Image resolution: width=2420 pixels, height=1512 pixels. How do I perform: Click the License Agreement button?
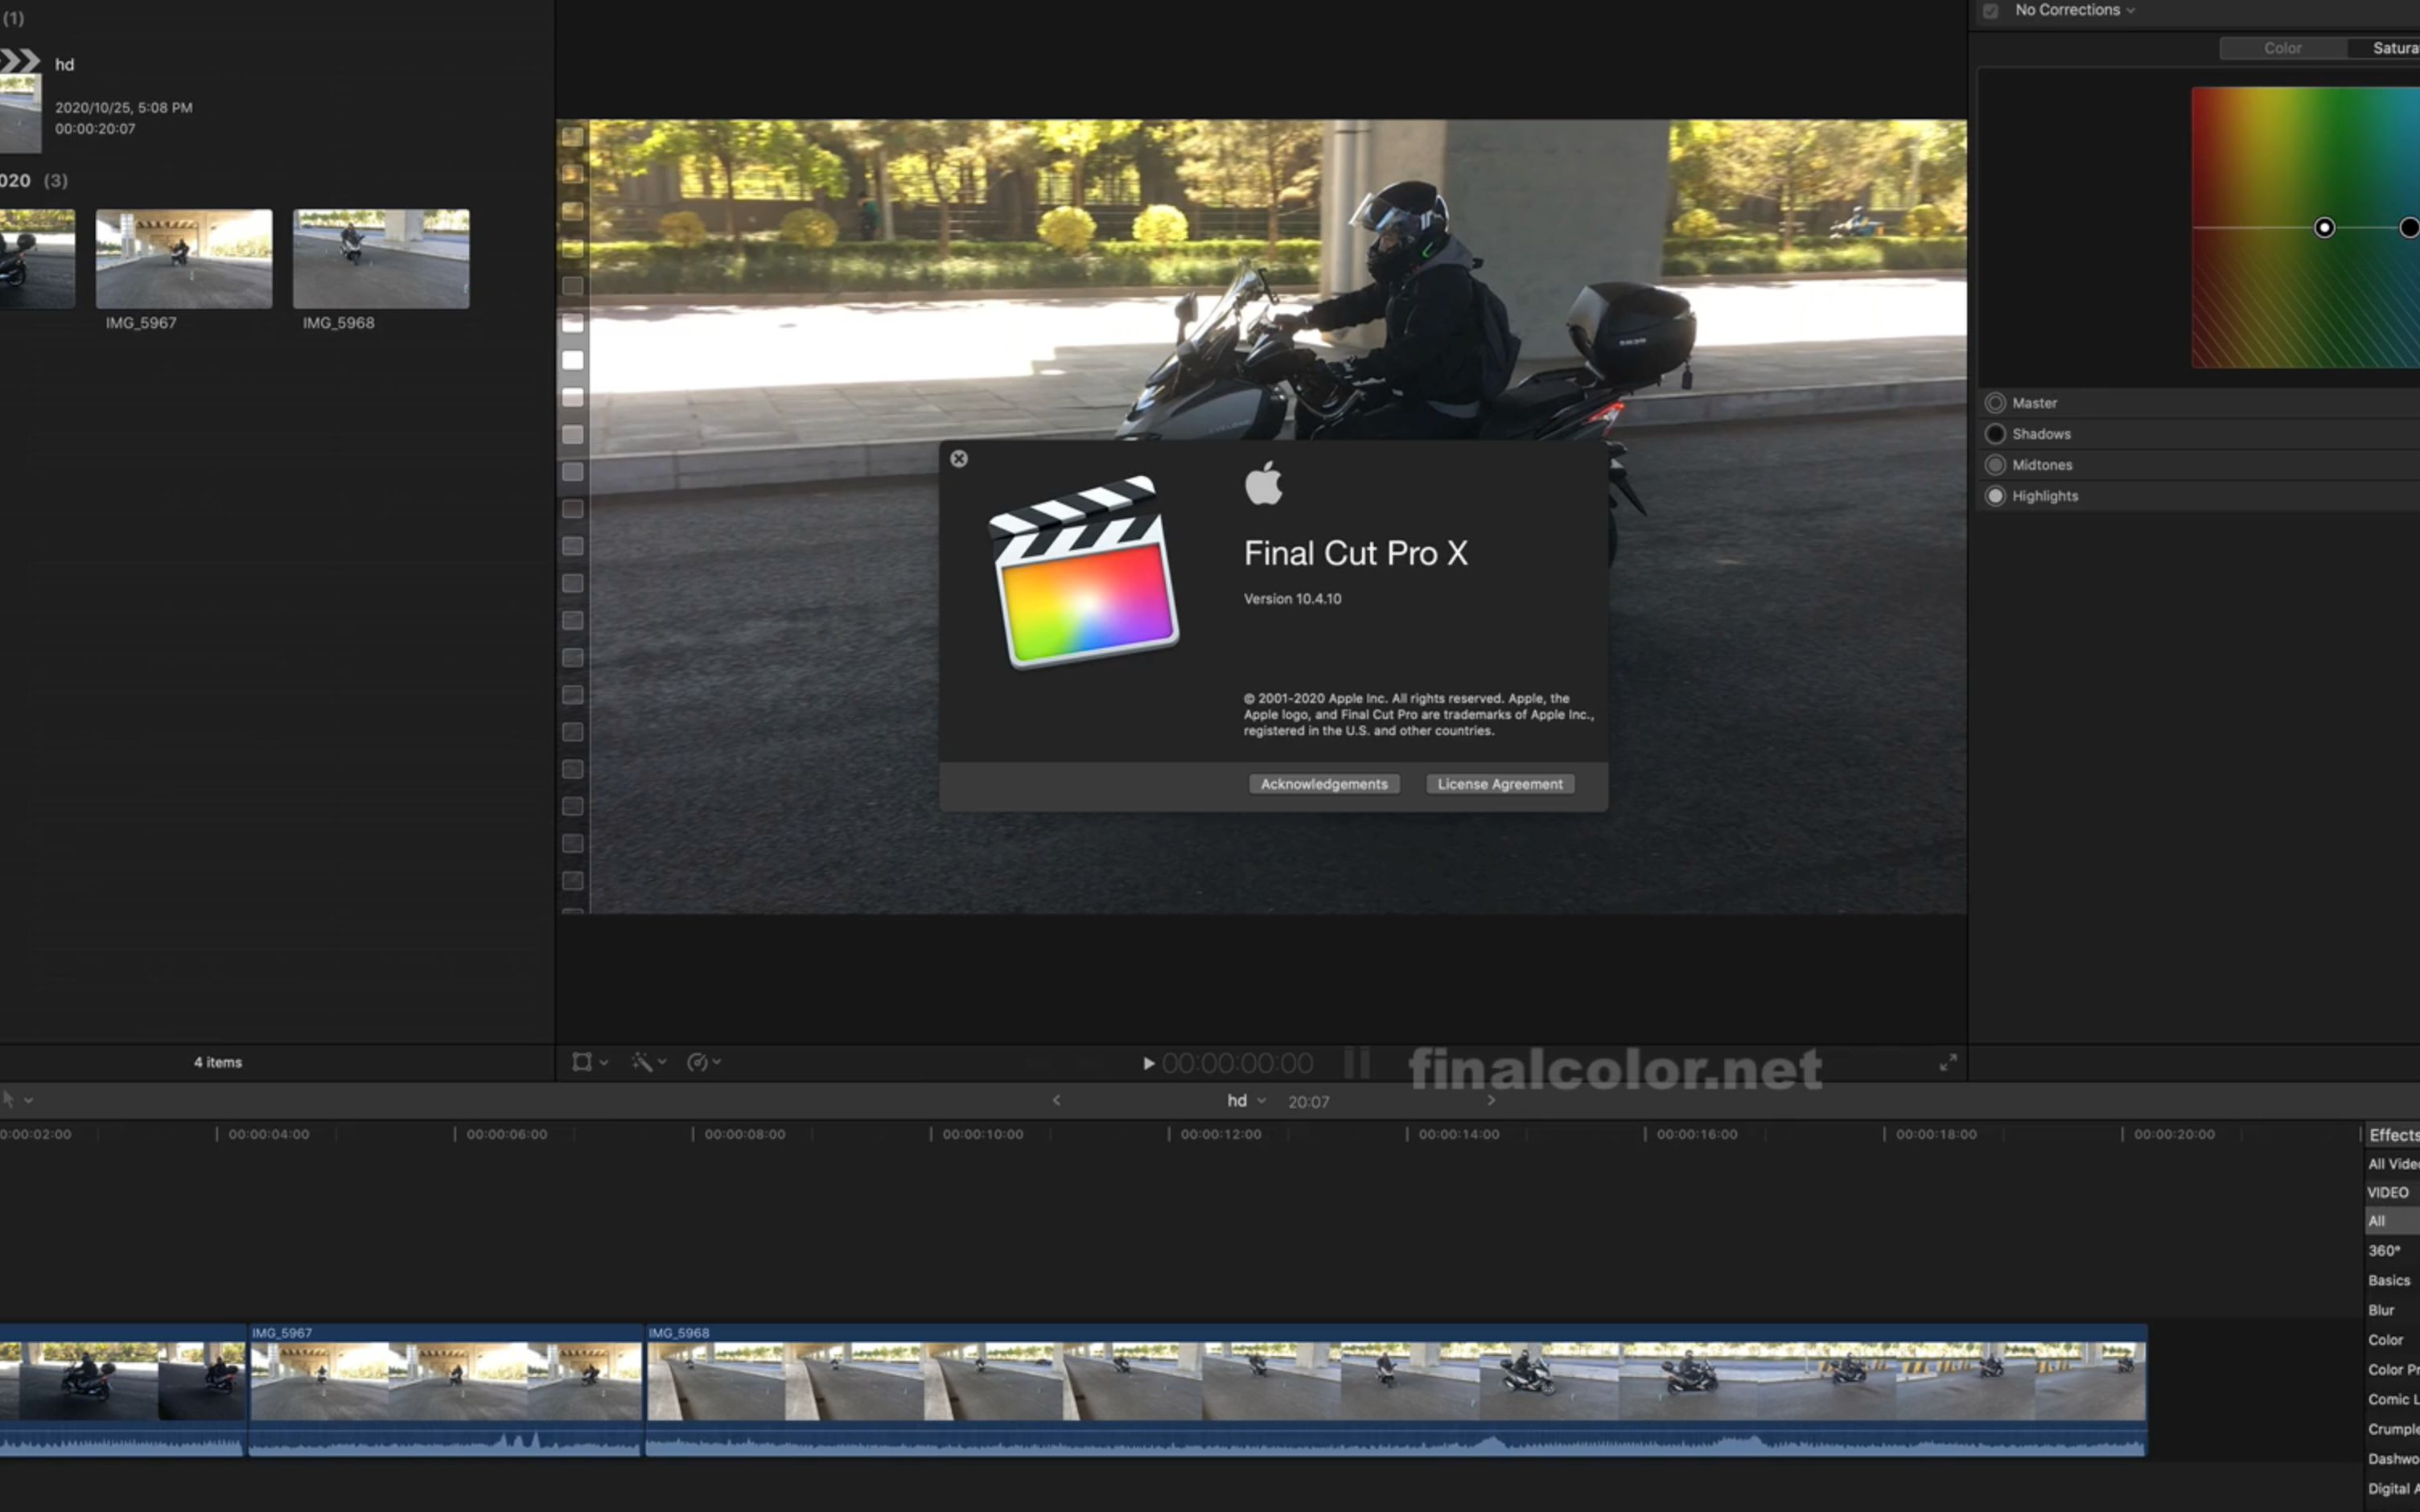click(1499, 784)
